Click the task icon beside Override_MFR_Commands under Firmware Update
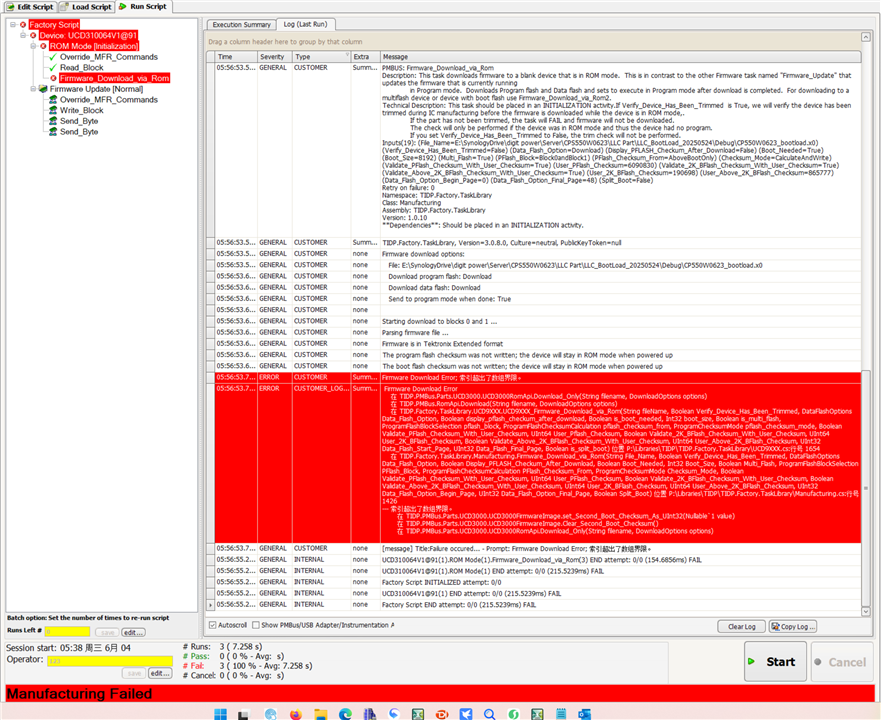Screen dimensions: 881x720 tap(53, 99)
